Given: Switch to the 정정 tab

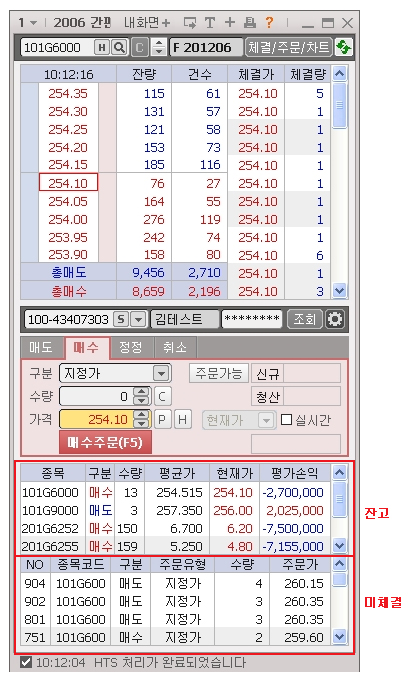Looking at the screenshot, I should point(131,347).
